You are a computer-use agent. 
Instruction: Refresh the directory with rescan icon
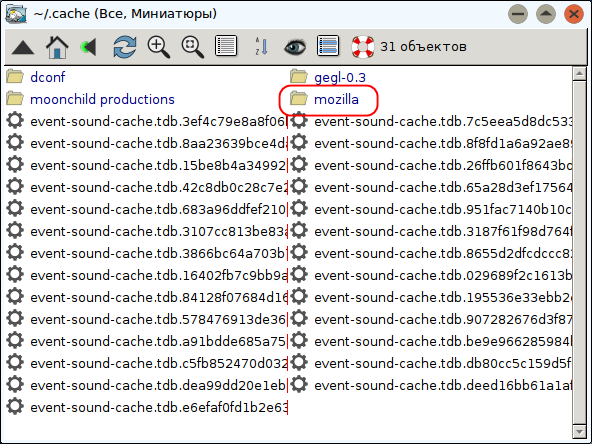(125, 47)
